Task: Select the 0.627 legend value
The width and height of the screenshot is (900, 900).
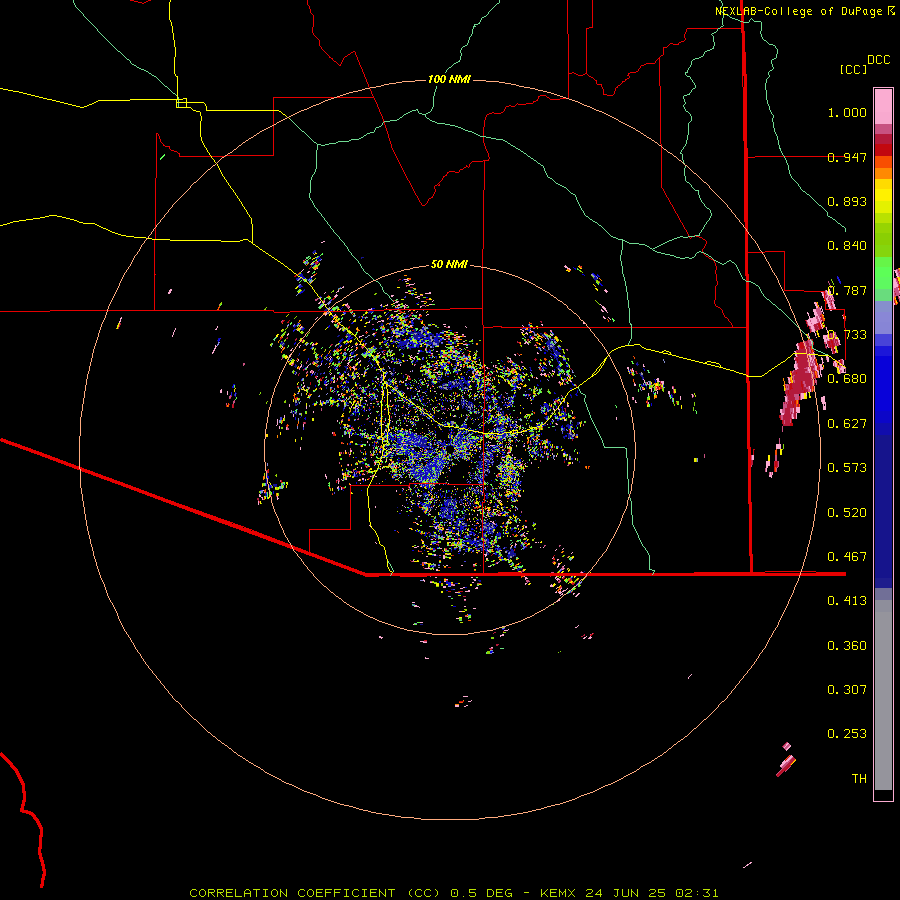Action: [x=847, y=424]
